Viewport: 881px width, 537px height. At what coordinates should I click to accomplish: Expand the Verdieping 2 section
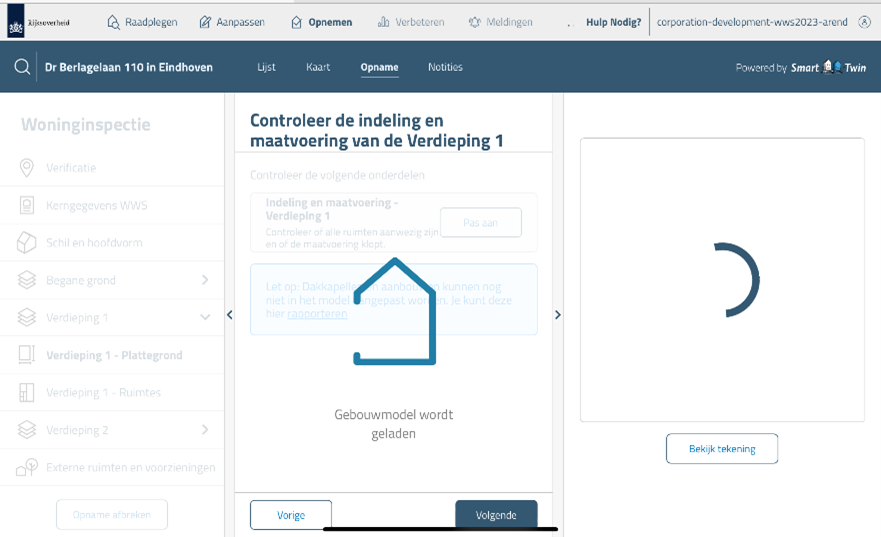pyautogui.click(x=205, y=430)
